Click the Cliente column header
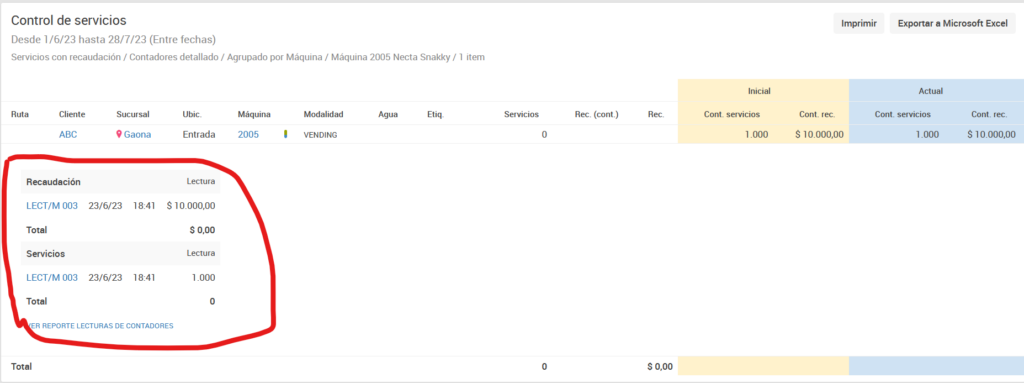This screenshot has width=1024, height=383. click(72, 114)
